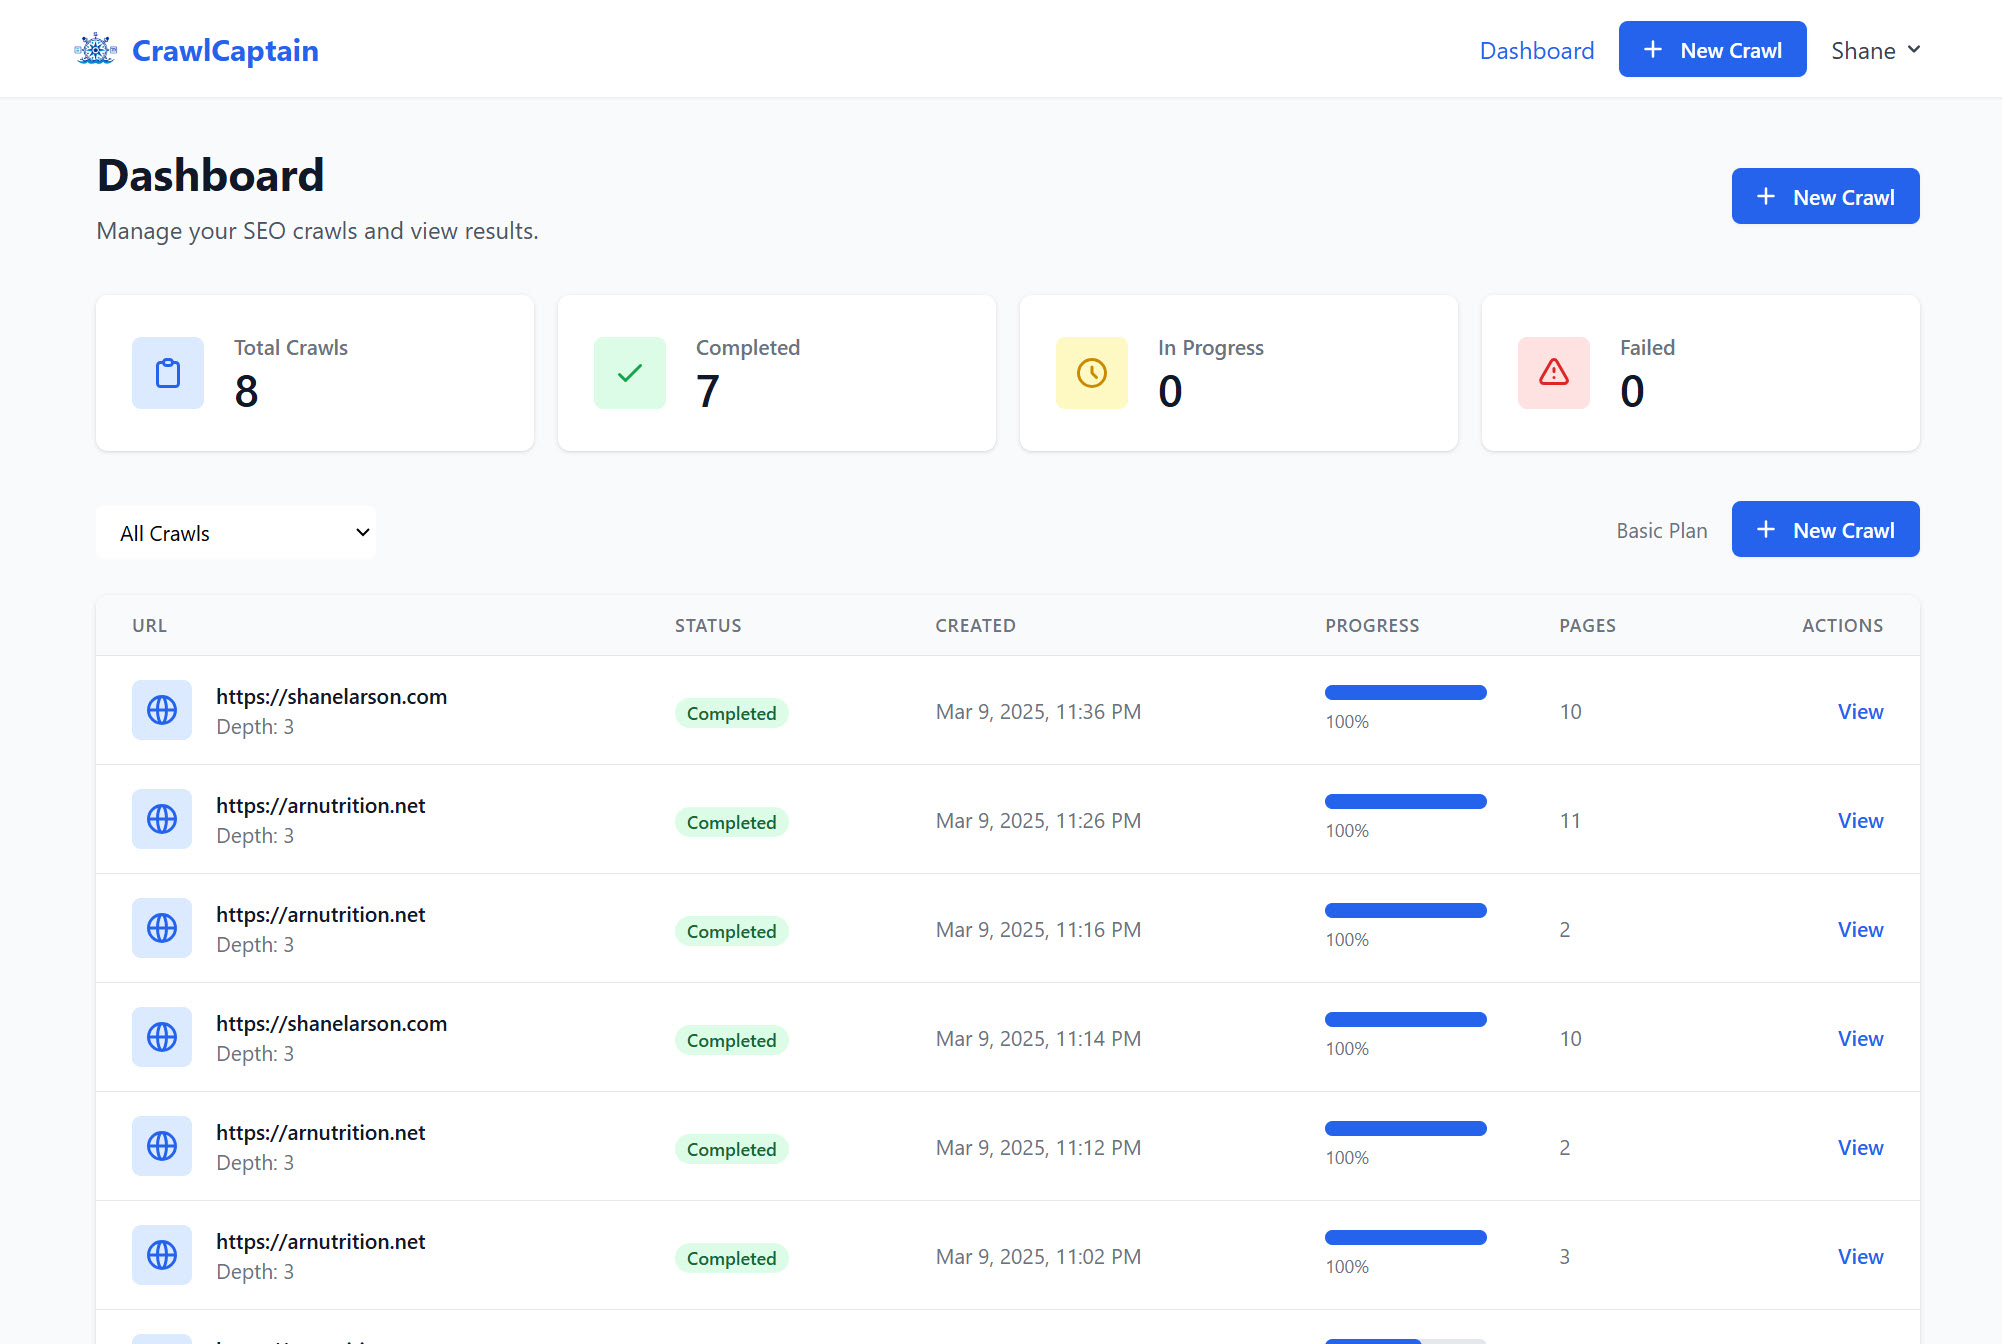Click the https://shanelarson.com URL in first row
The height and width of the screenshot is (1344, 2002).
coord(331,696)
